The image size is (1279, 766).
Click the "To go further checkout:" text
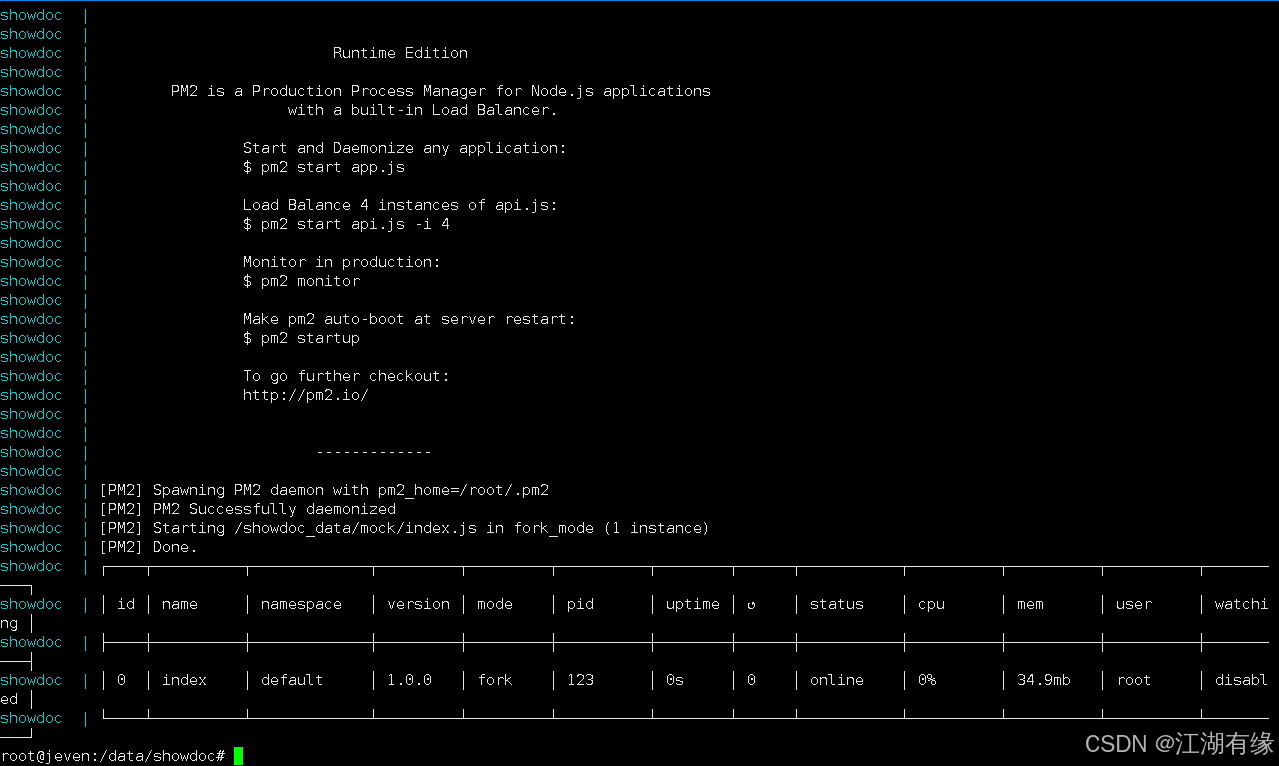point(346,376)
